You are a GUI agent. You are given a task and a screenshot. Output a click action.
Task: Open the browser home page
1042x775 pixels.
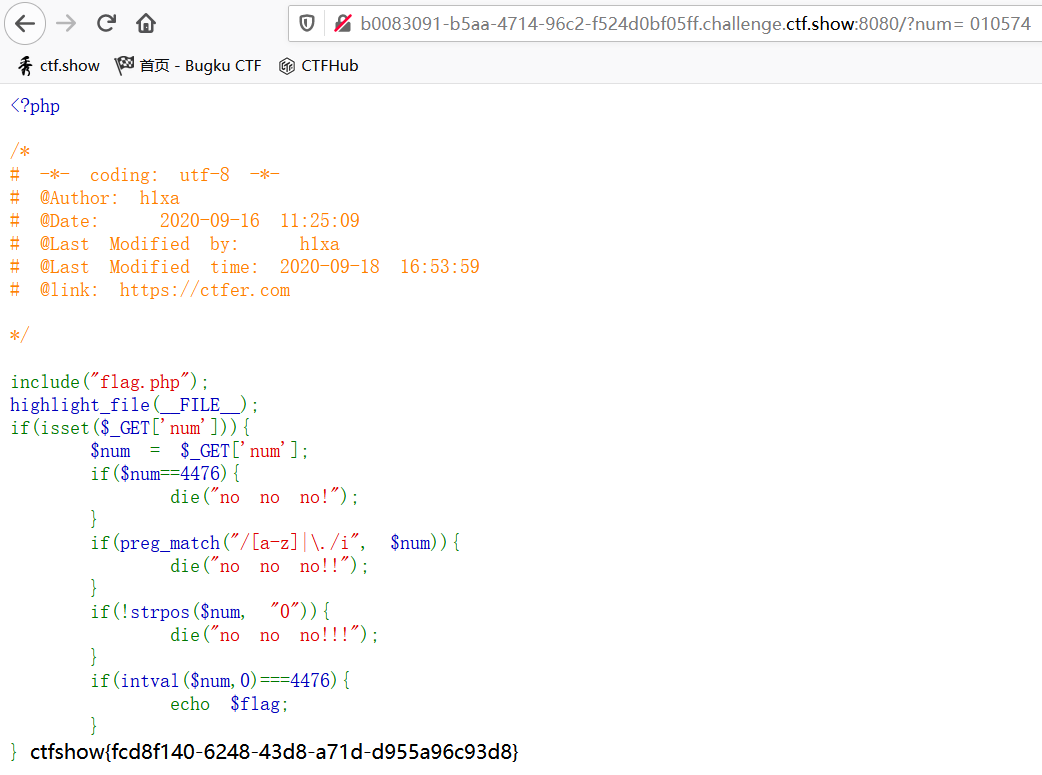pyautogui.click(x=146, y=24)
